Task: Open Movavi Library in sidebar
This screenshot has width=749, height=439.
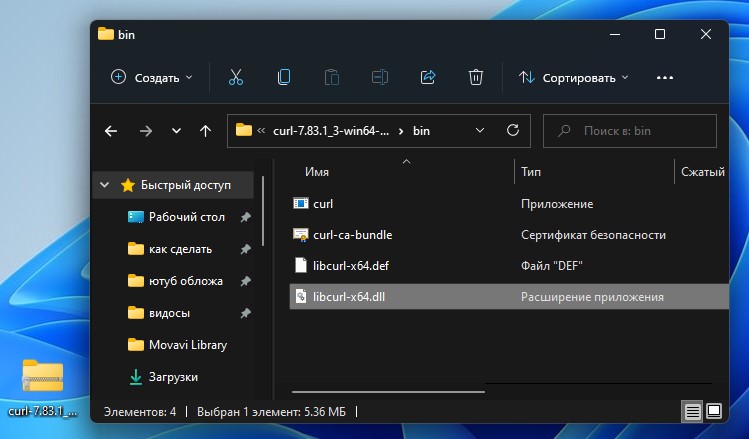Action: coord(188,345)
